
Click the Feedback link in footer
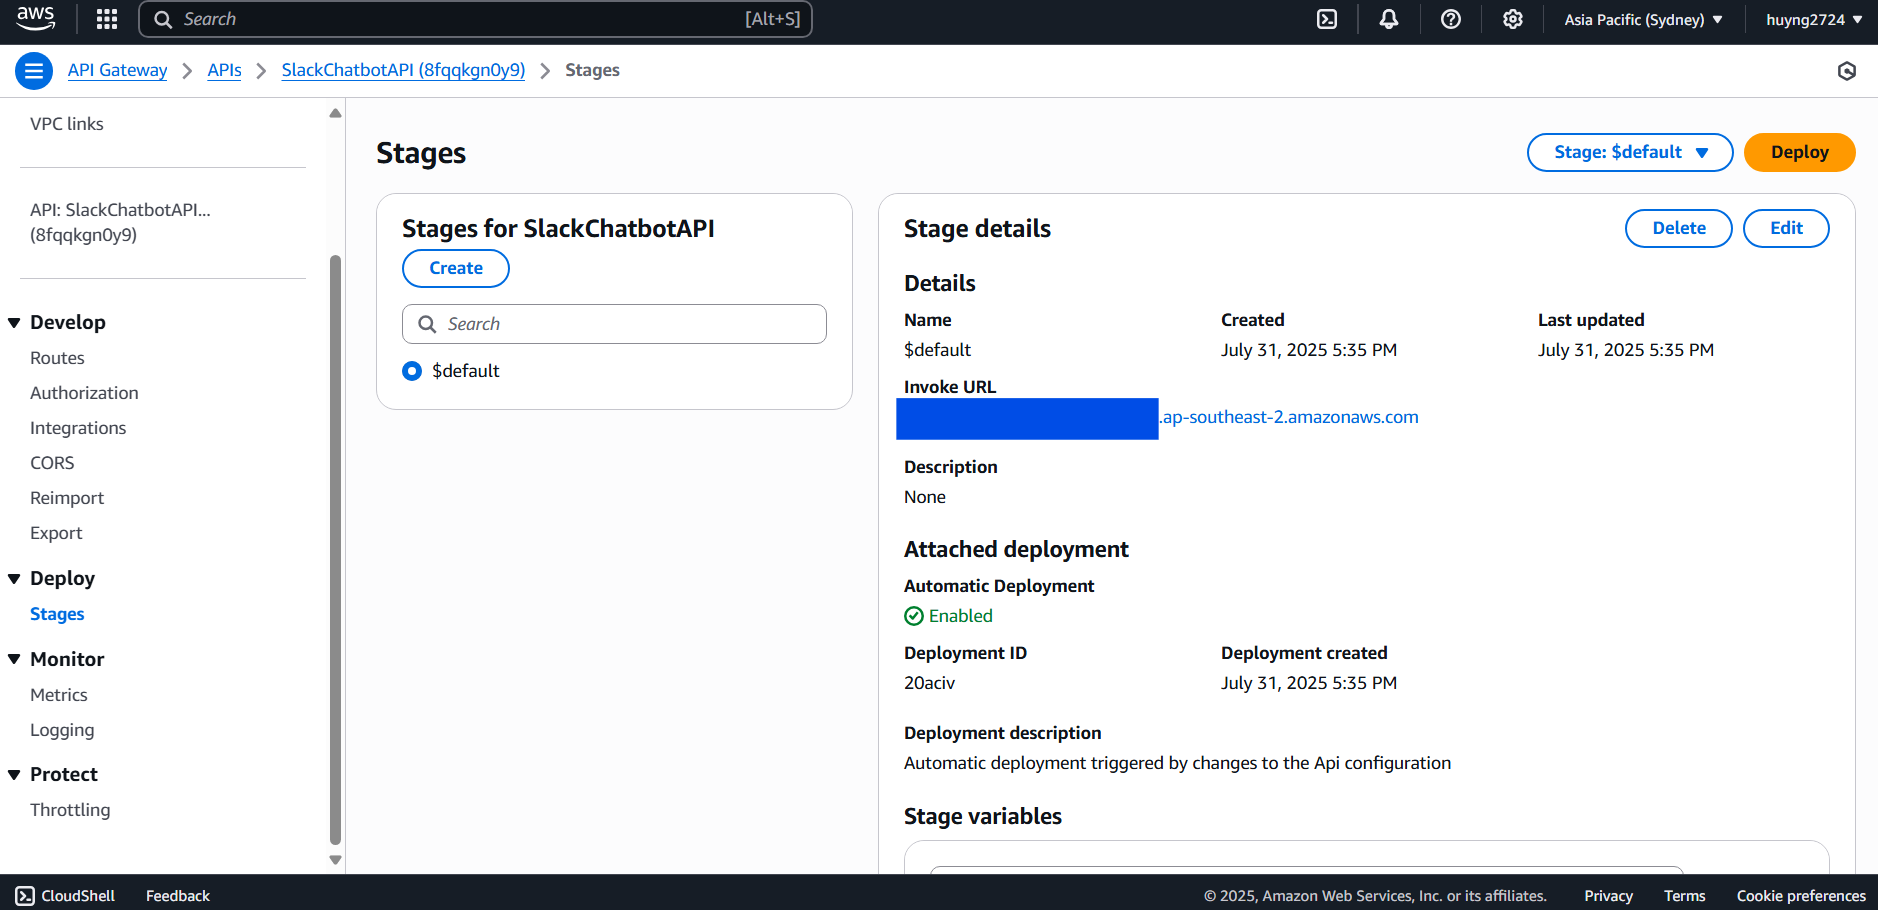coord(178,896)
